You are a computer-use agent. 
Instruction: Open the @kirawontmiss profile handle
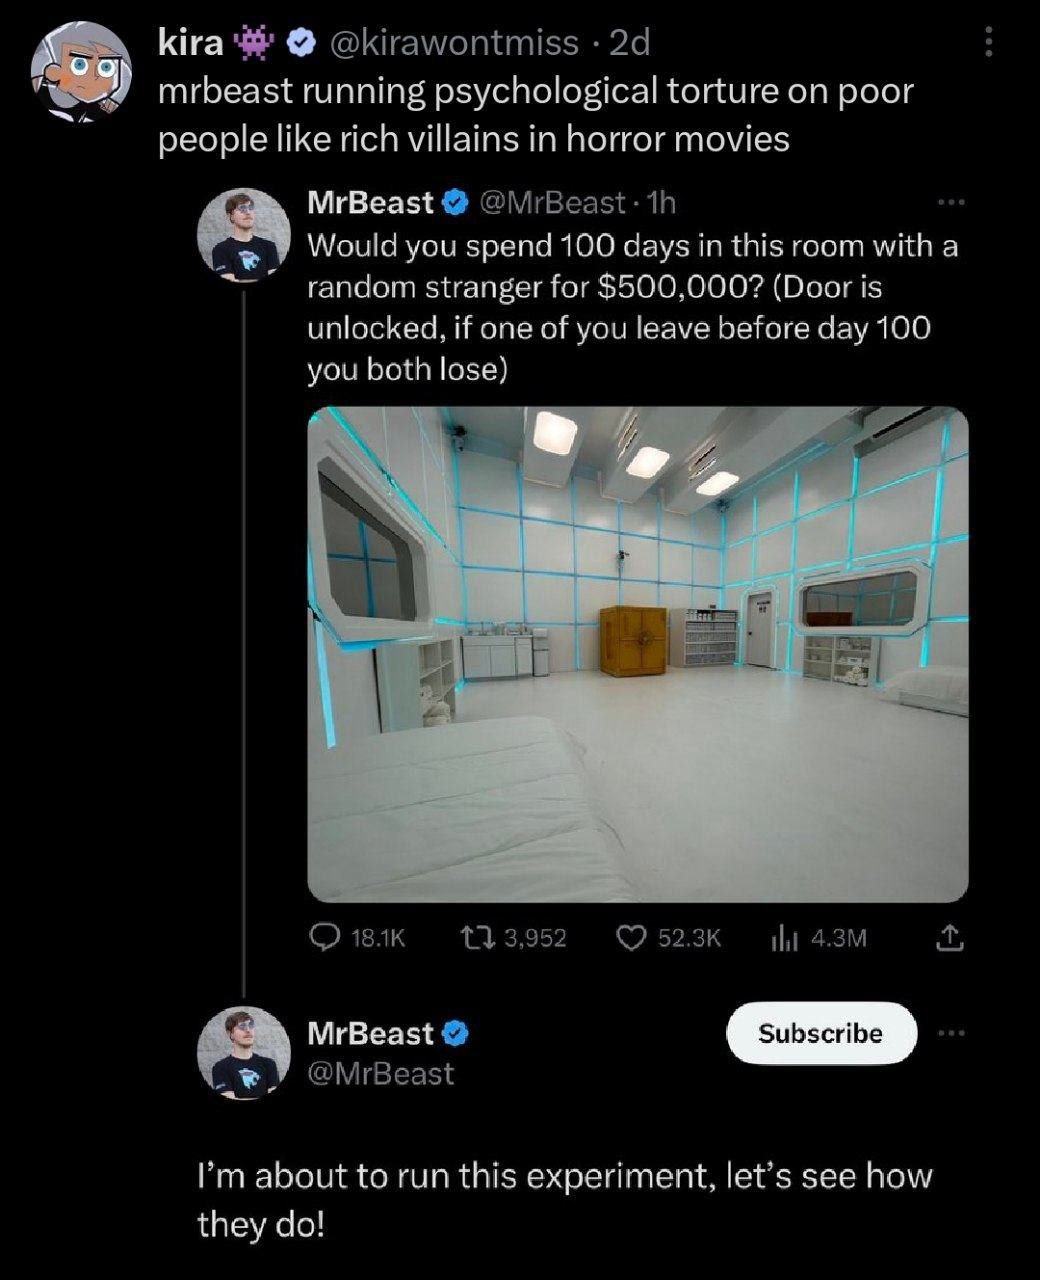(x=453, y=42)
